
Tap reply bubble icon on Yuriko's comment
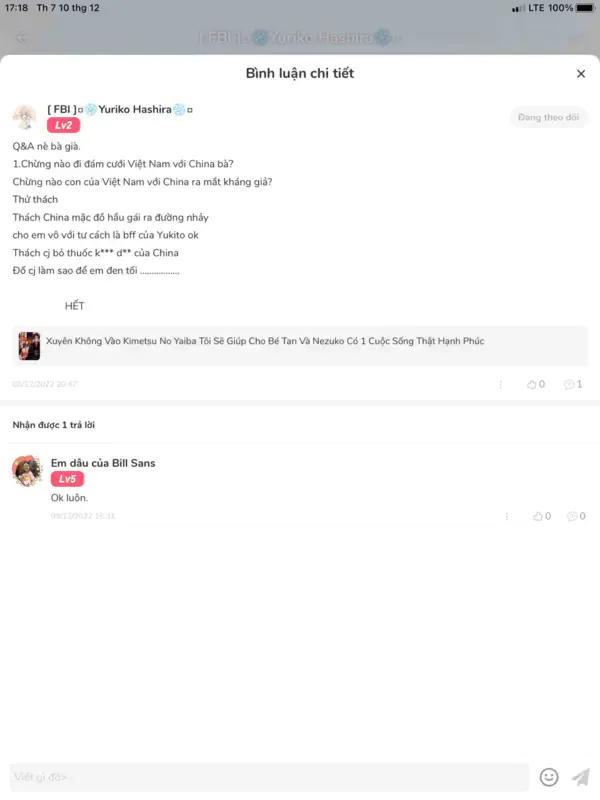pos(573,384)
